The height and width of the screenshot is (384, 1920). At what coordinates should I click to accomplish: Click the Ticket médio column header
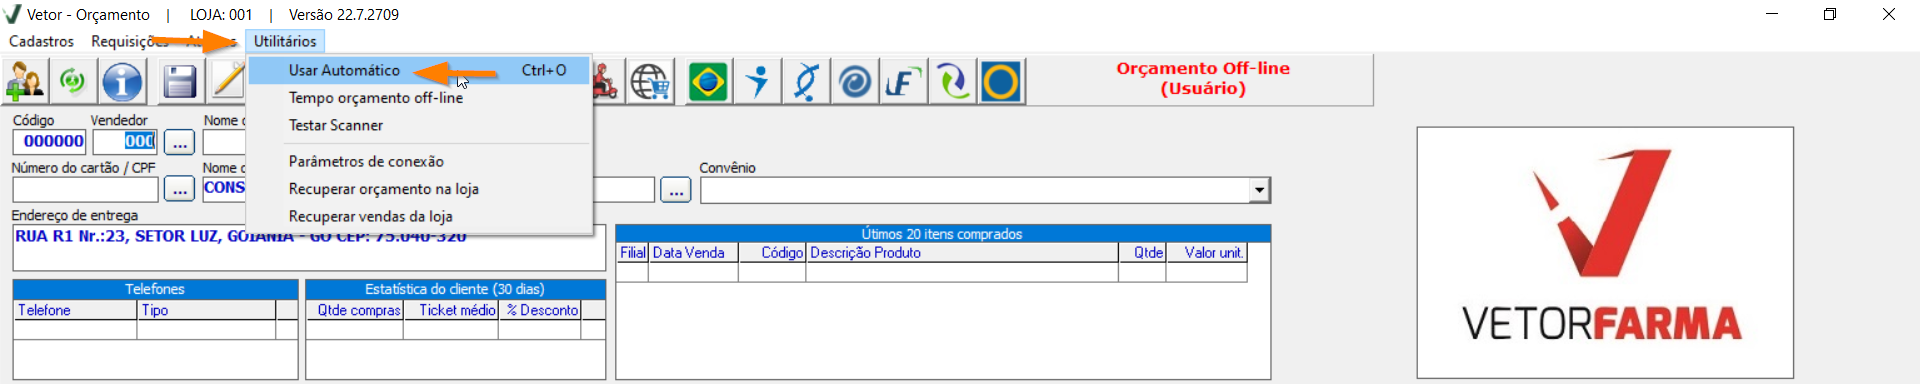coord(451,310)
